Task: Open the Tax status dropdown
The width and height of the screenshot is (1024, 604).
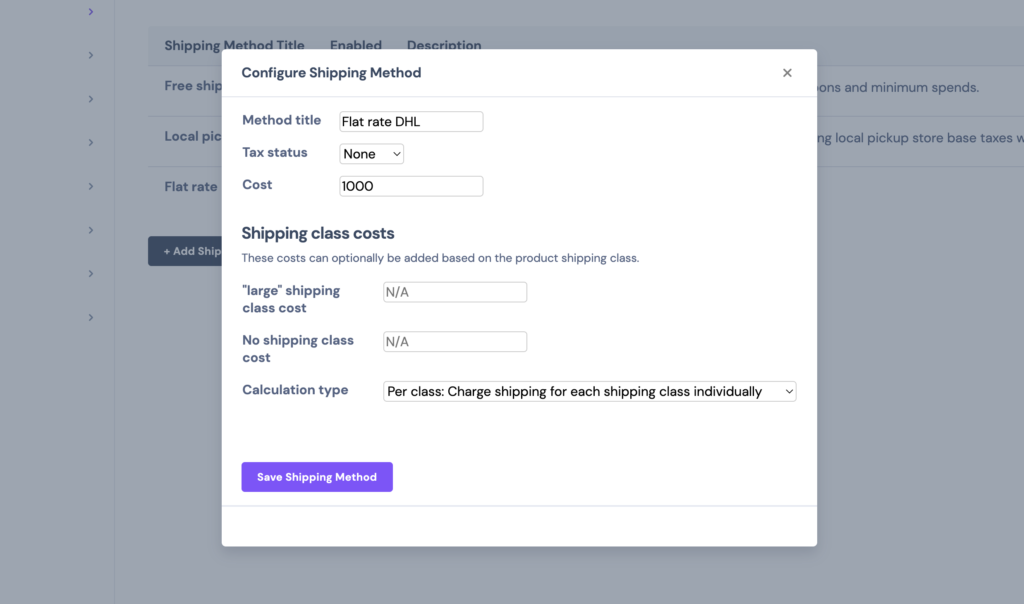Action: click(372, 154)
